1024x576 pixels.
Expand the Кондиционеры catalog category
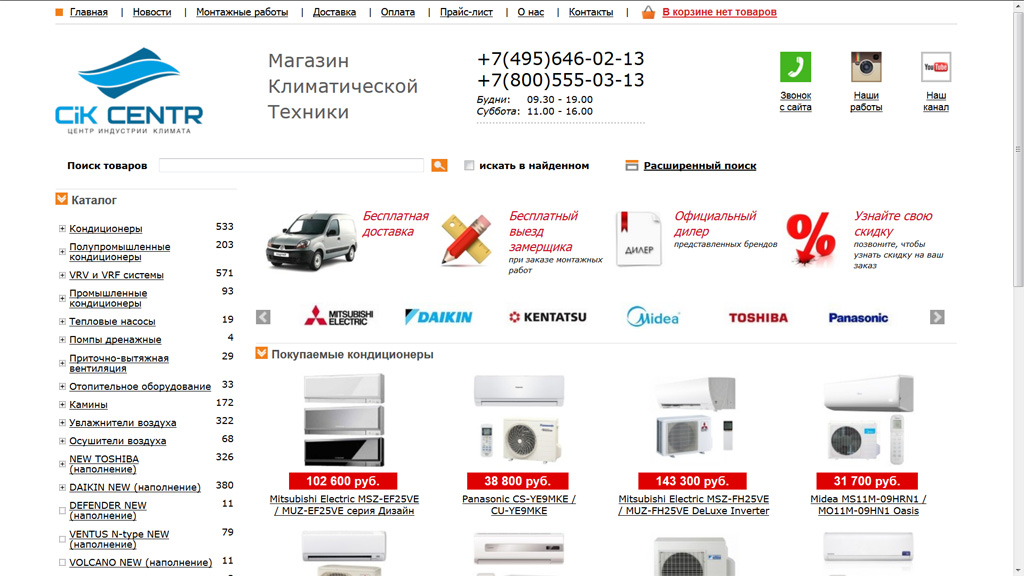coord(62,229)
